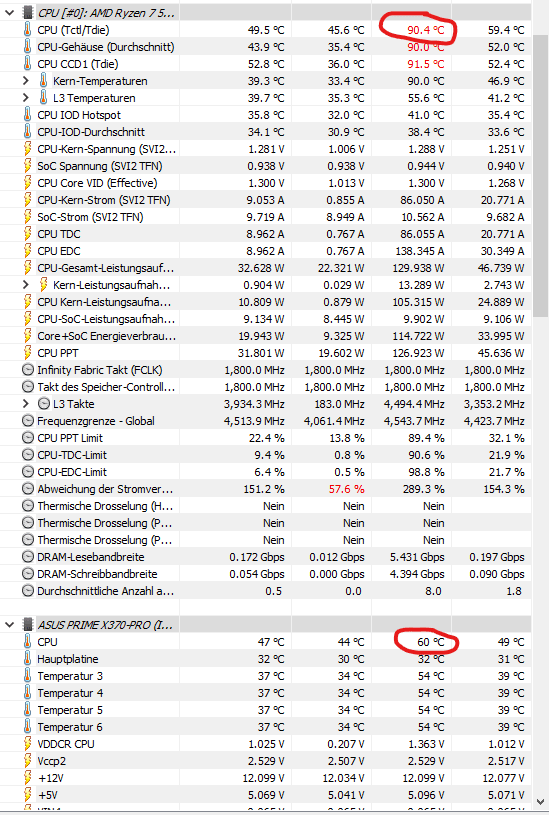The width and height of the screenshot is (549, 815).
Task: Expand the Kern-Leistungsaufnahme subtree
Action: tap(26, 285)
